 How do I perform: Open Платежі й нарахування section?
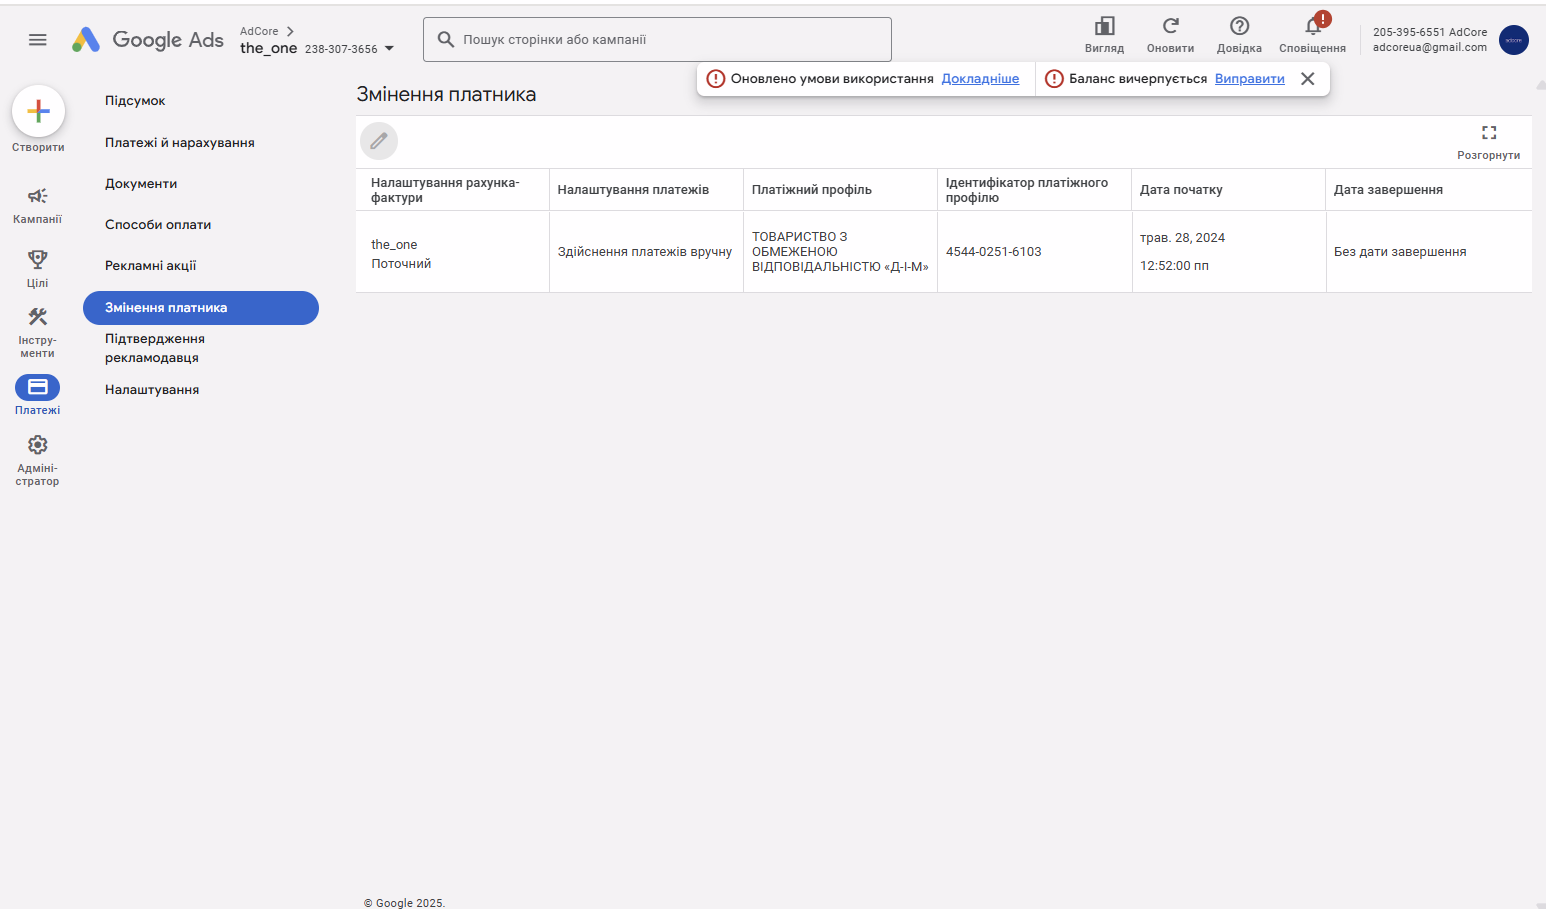180,143
